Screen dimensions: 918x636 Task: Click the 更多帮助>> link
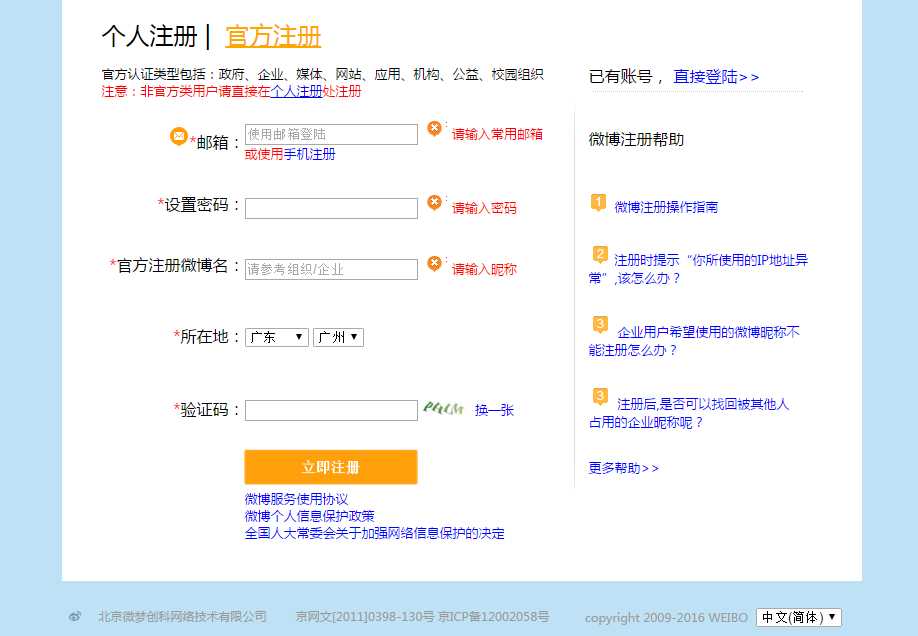click(624, 468)
